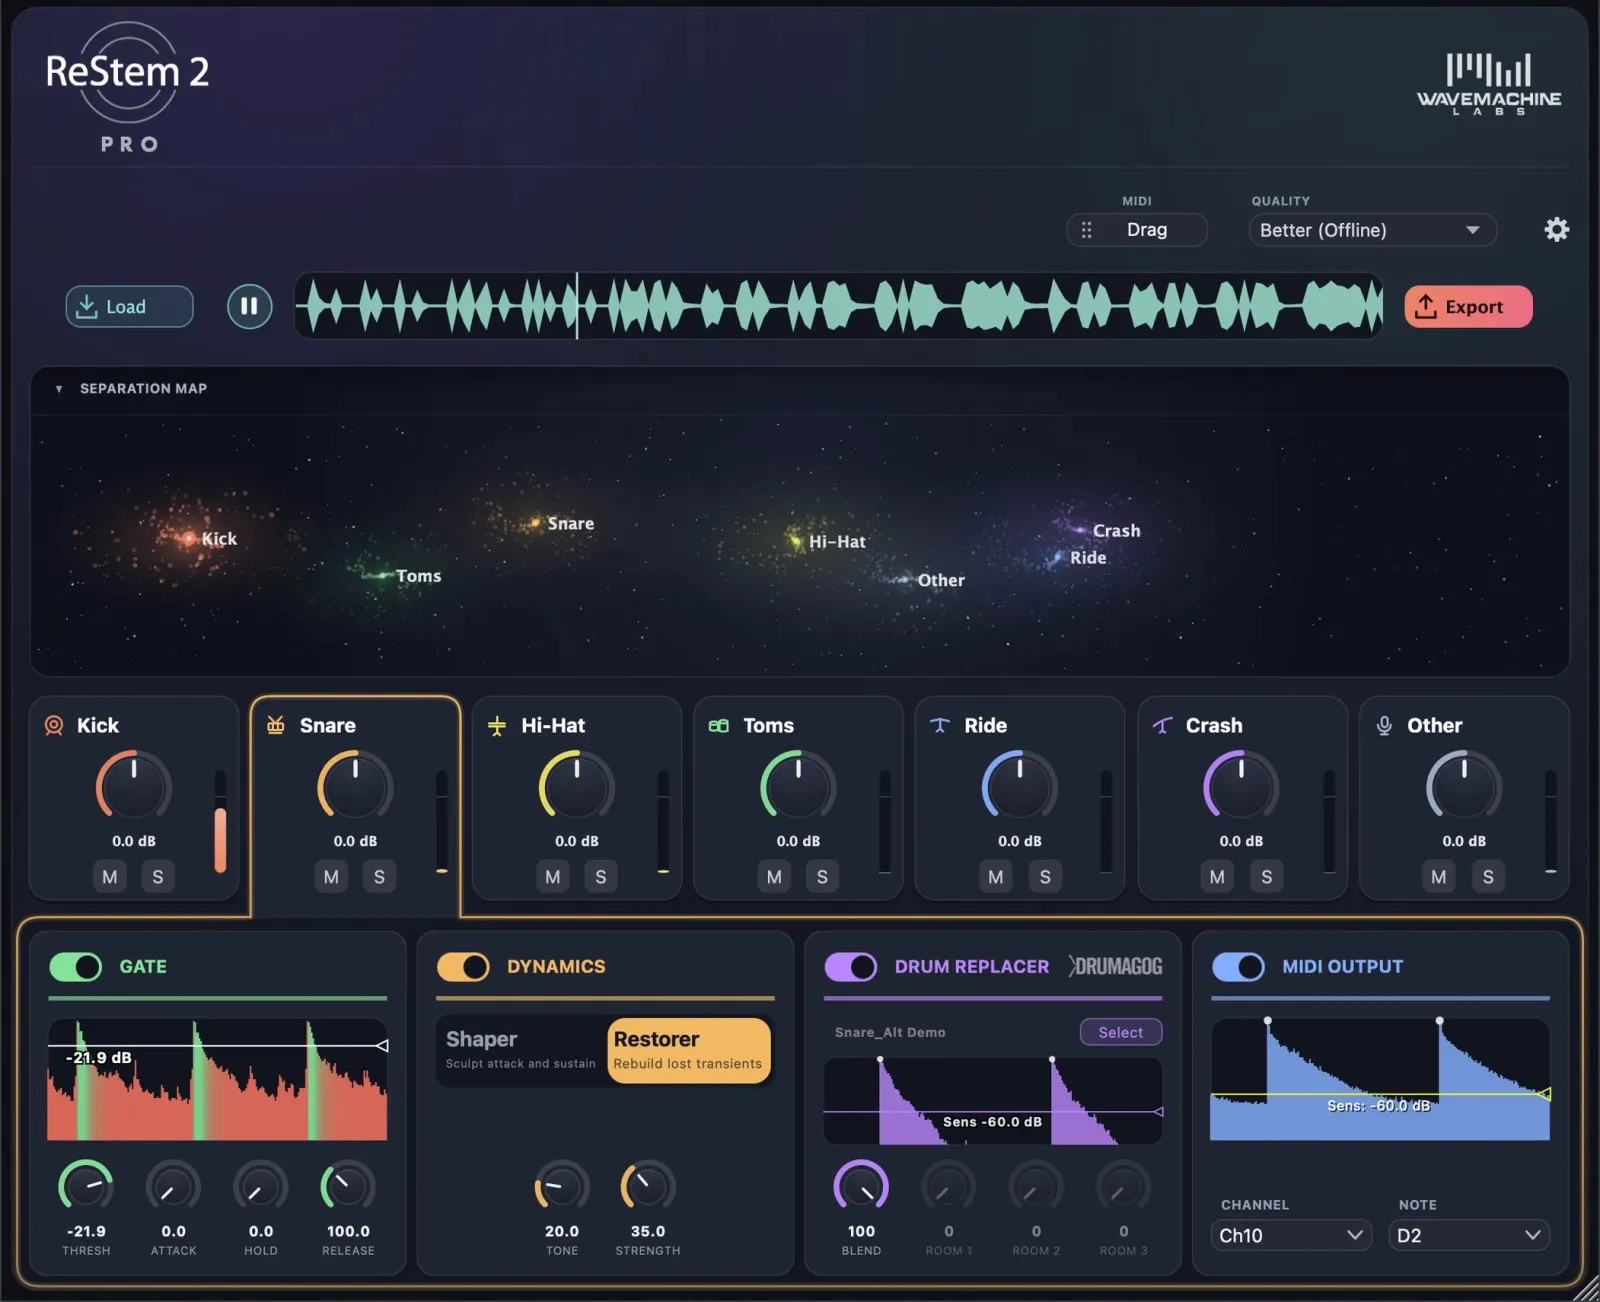1600x1302 pixels.
Task: Select the Ride stem panel
Action: (1020, 798)
